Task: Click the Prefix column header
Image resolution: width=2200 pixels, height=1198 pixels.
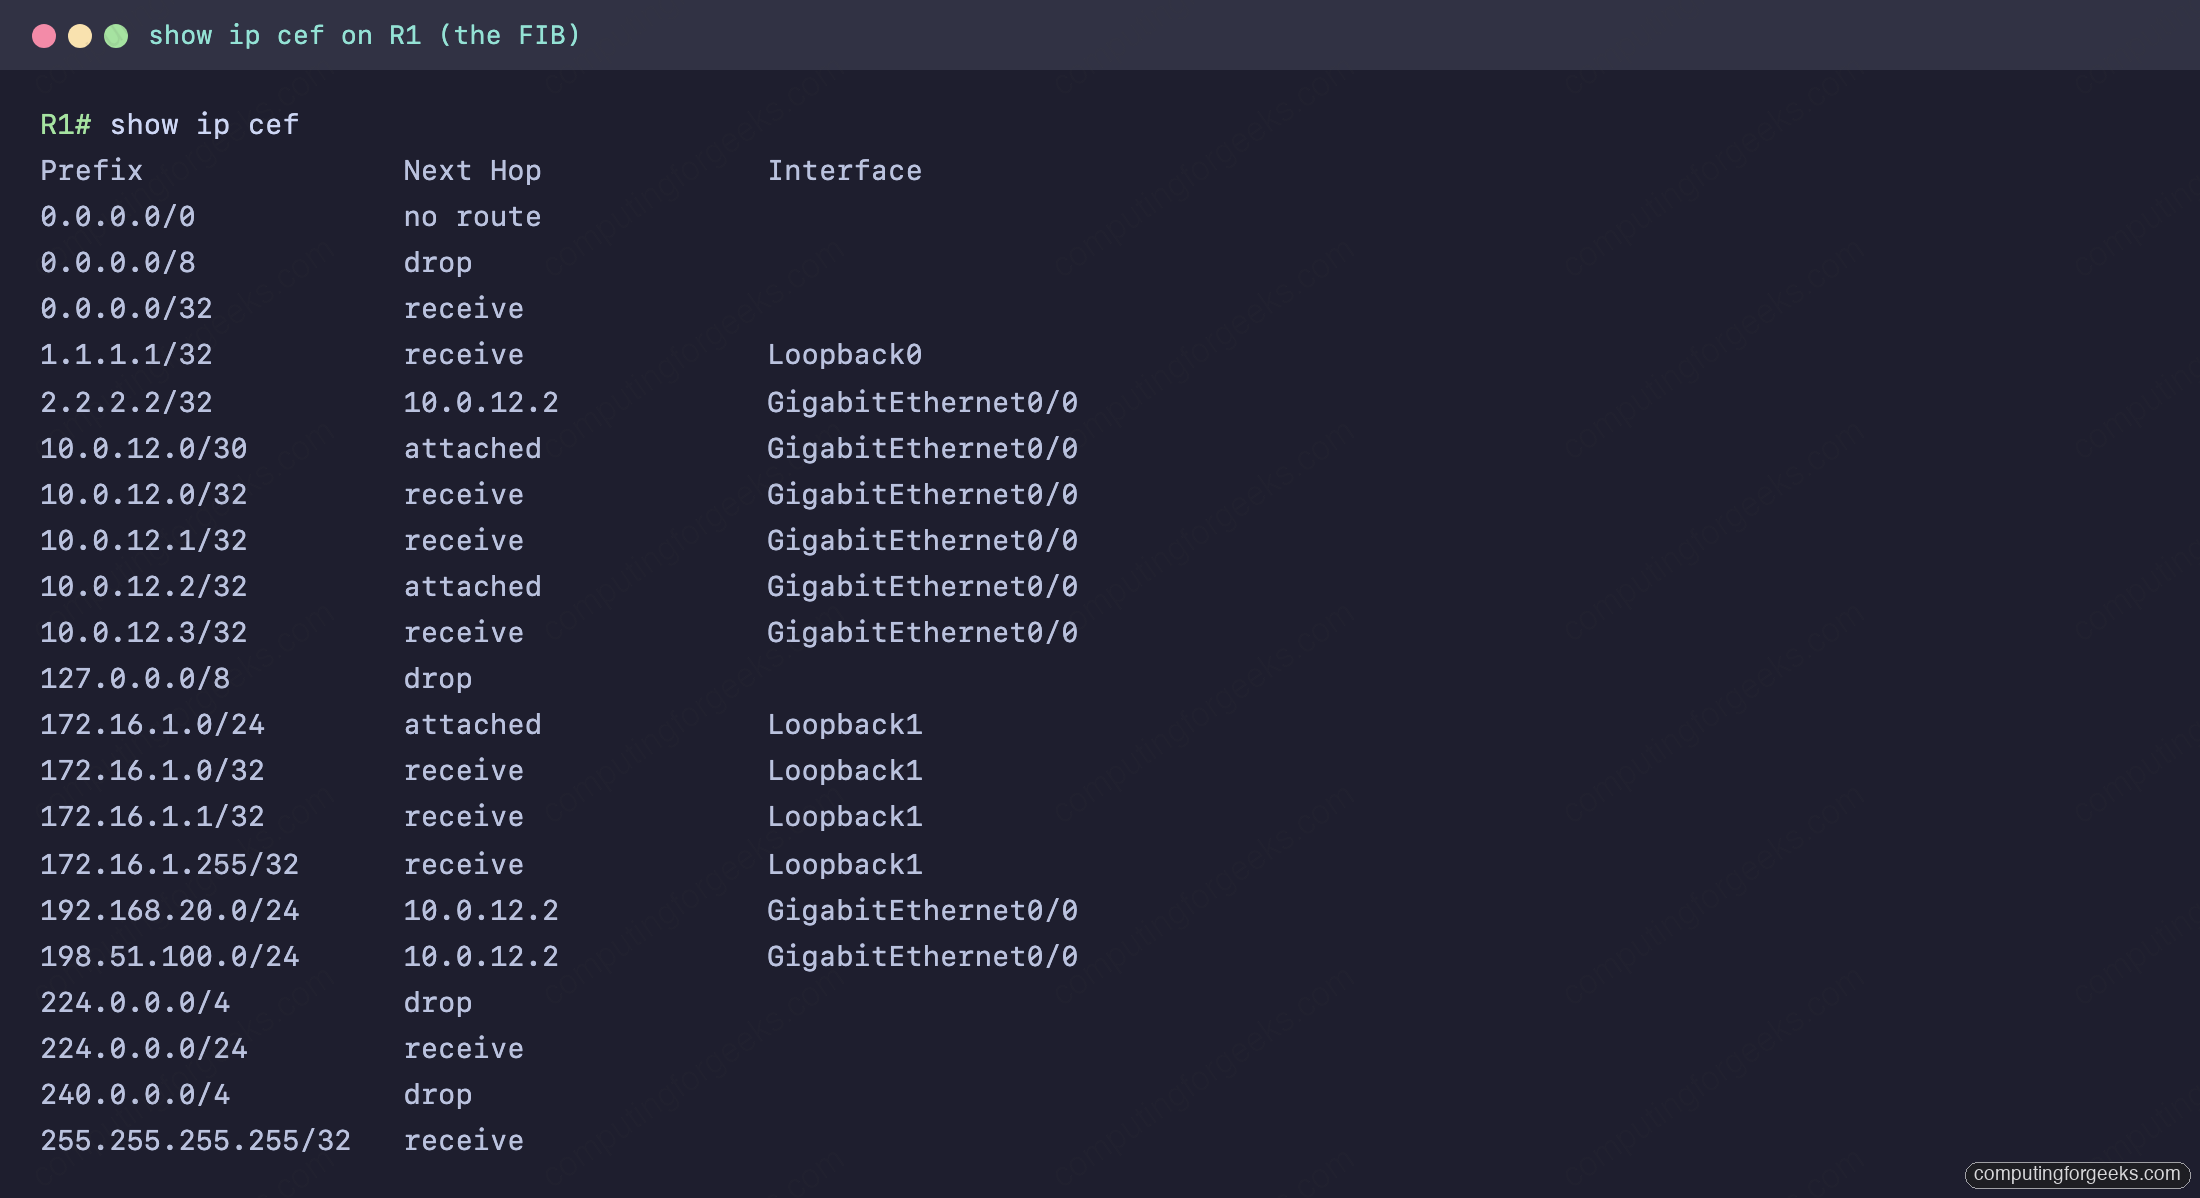Action: [91, 171]
